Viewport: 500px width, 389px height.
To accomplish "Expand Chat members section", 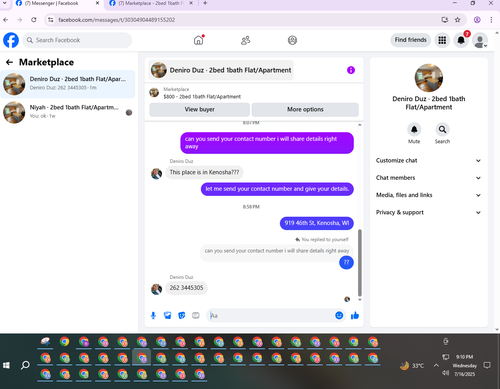I will coord(428,178).
